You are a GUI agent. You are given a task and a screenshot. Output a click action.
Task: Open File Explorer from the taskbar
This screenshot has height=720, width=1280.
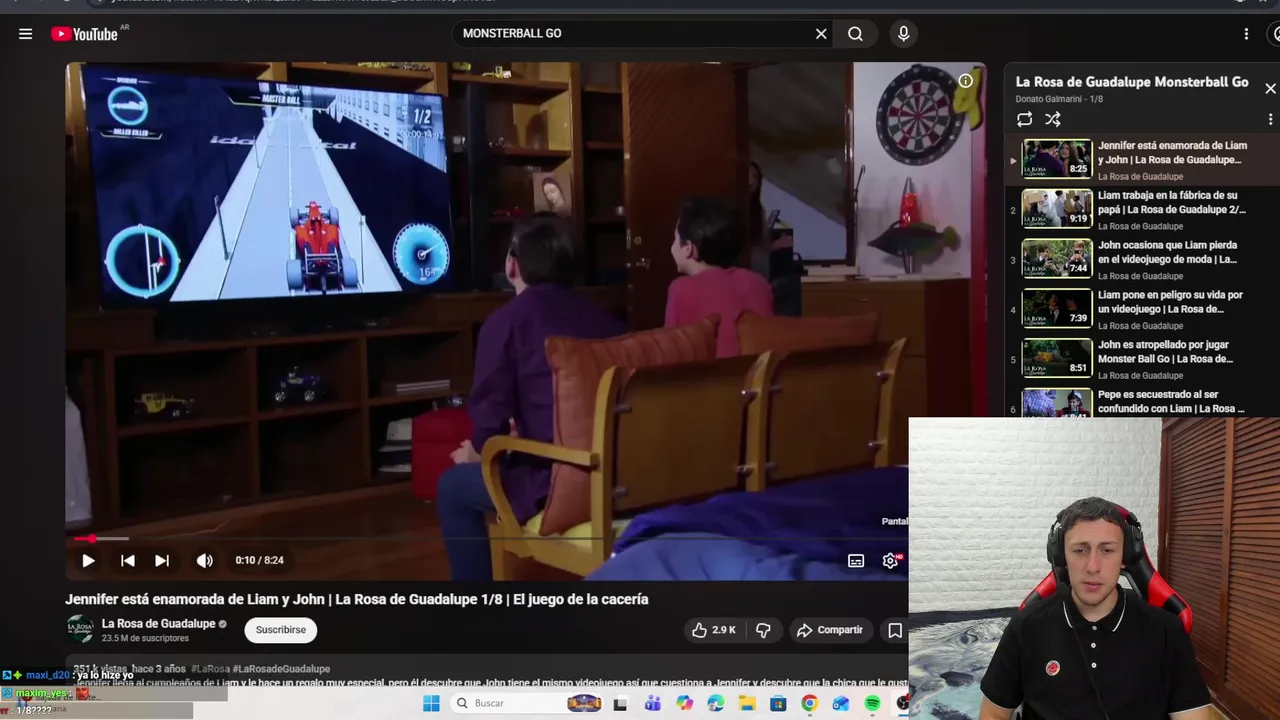(x=747, y=703)
